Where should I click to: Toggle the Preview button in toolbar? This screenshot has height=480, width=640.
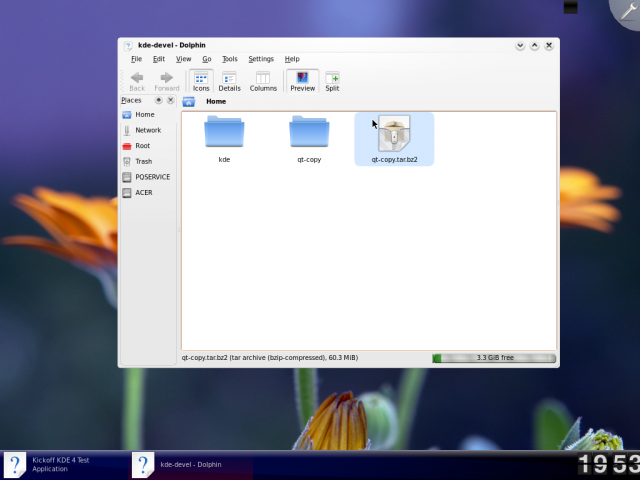click(x=302, y=81)
